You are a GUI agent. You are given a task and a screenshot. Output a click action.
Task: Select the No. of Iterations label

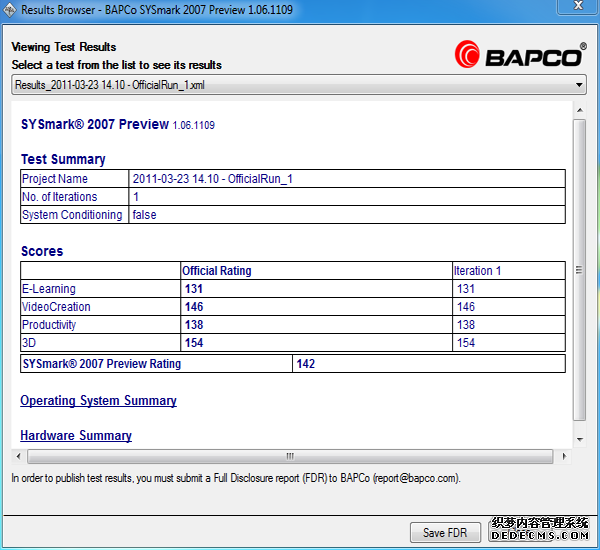59,197
